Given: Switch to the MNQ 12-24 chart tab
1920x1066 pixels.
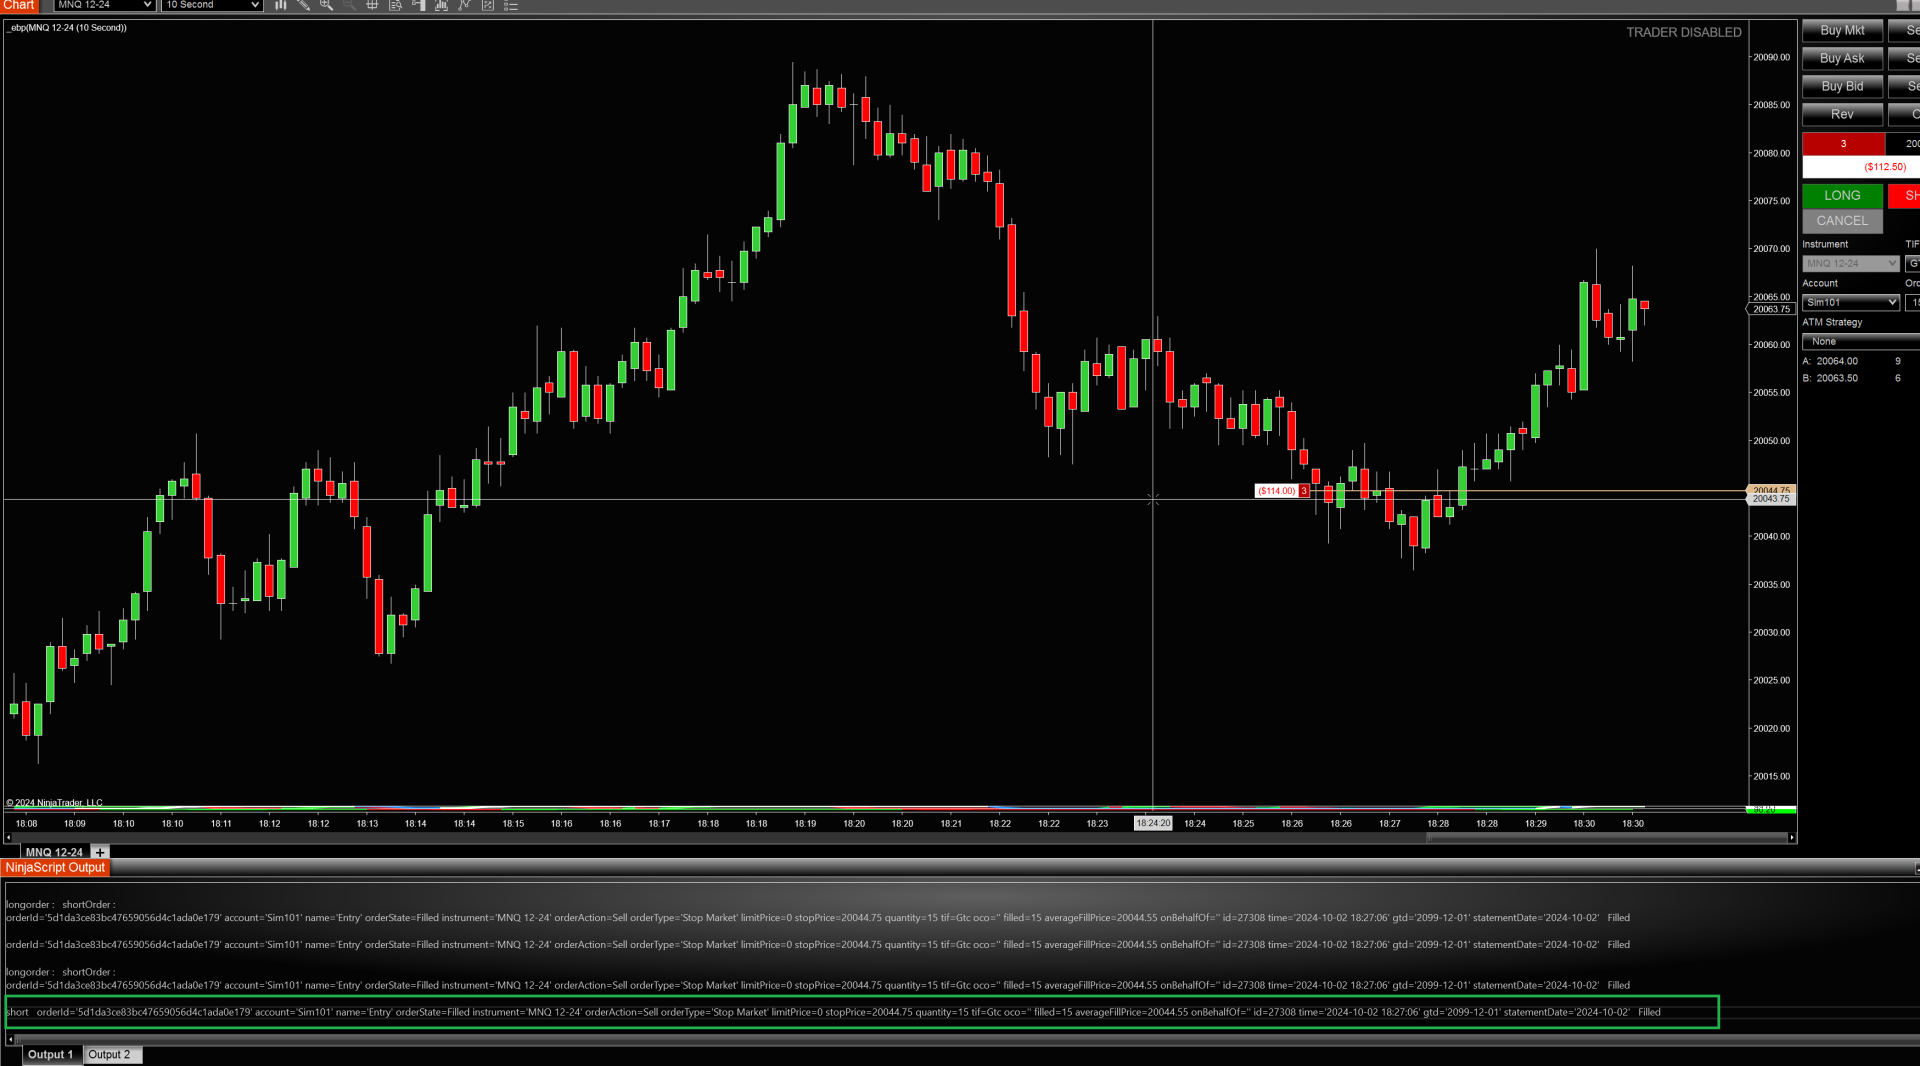Looking at the screenshot, I should tap(54, 852).
